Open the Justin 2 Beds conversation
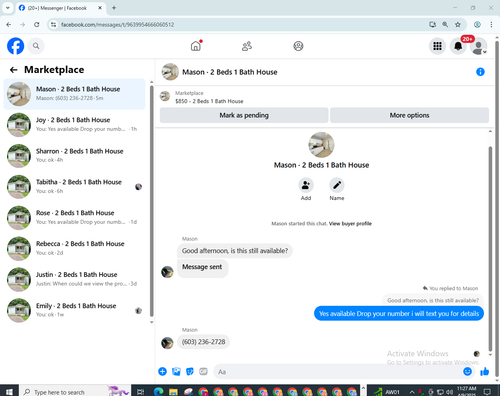This screenshot has width=500, height=396. [x=74, y=279]
